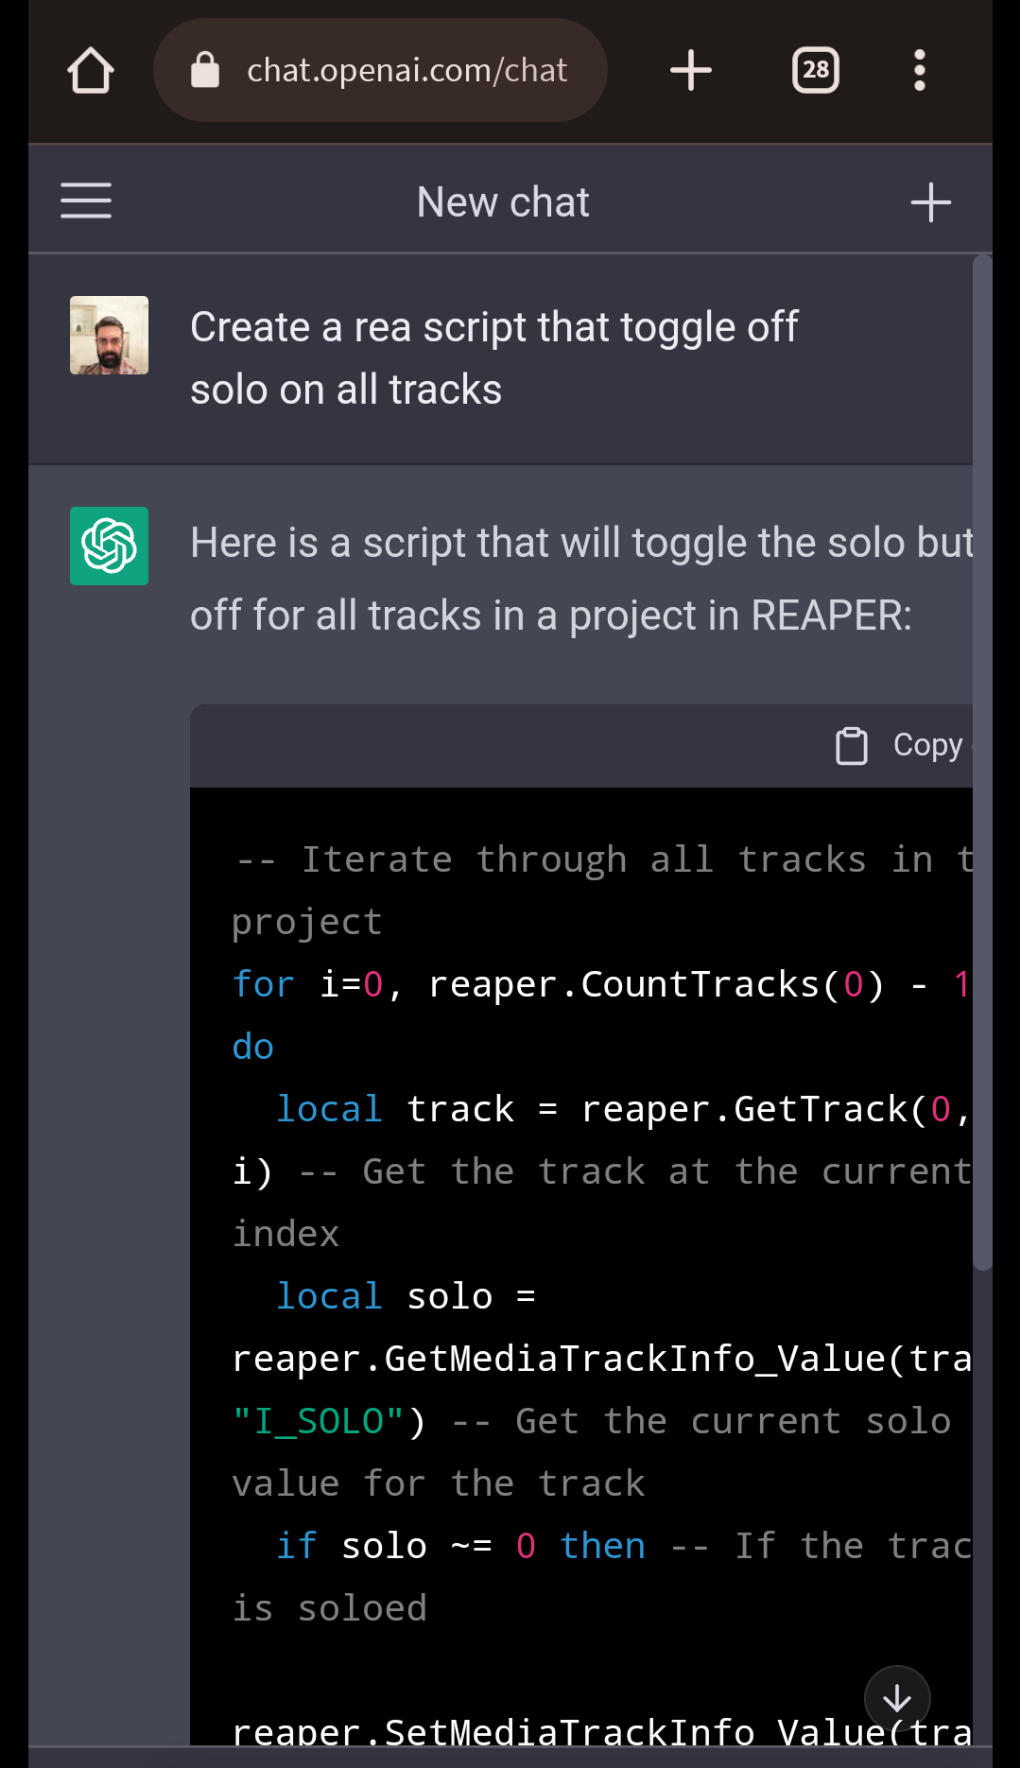Click the "Create a rea script" prompt message
Viewport: 1020px width, 1768px height.
click(x=494, y=358)
